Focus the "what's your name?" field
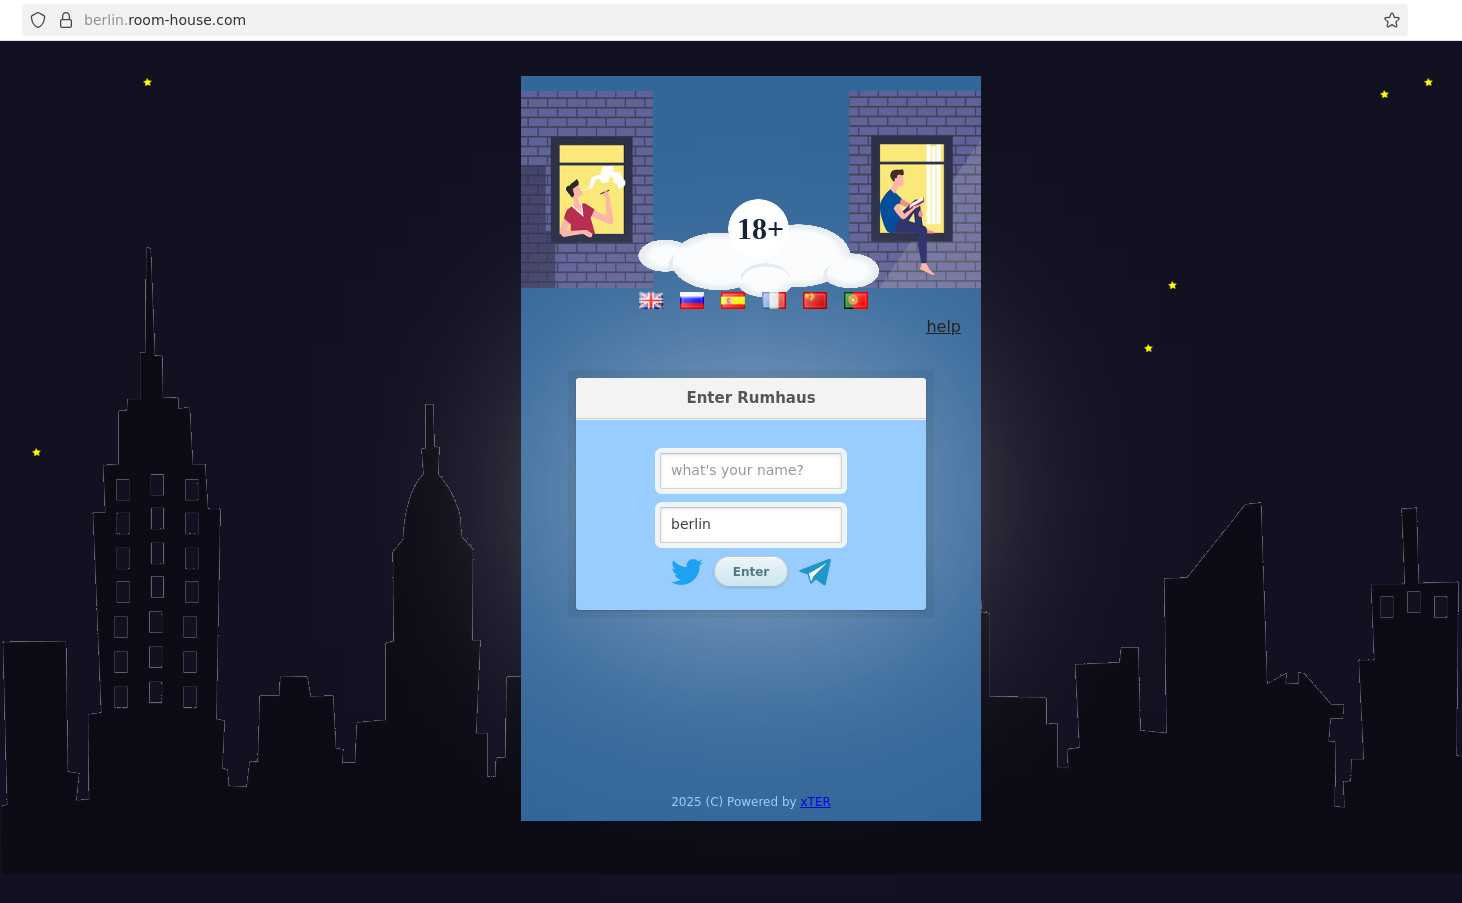This screenshot has width=1462, height=903. (751, 471)
